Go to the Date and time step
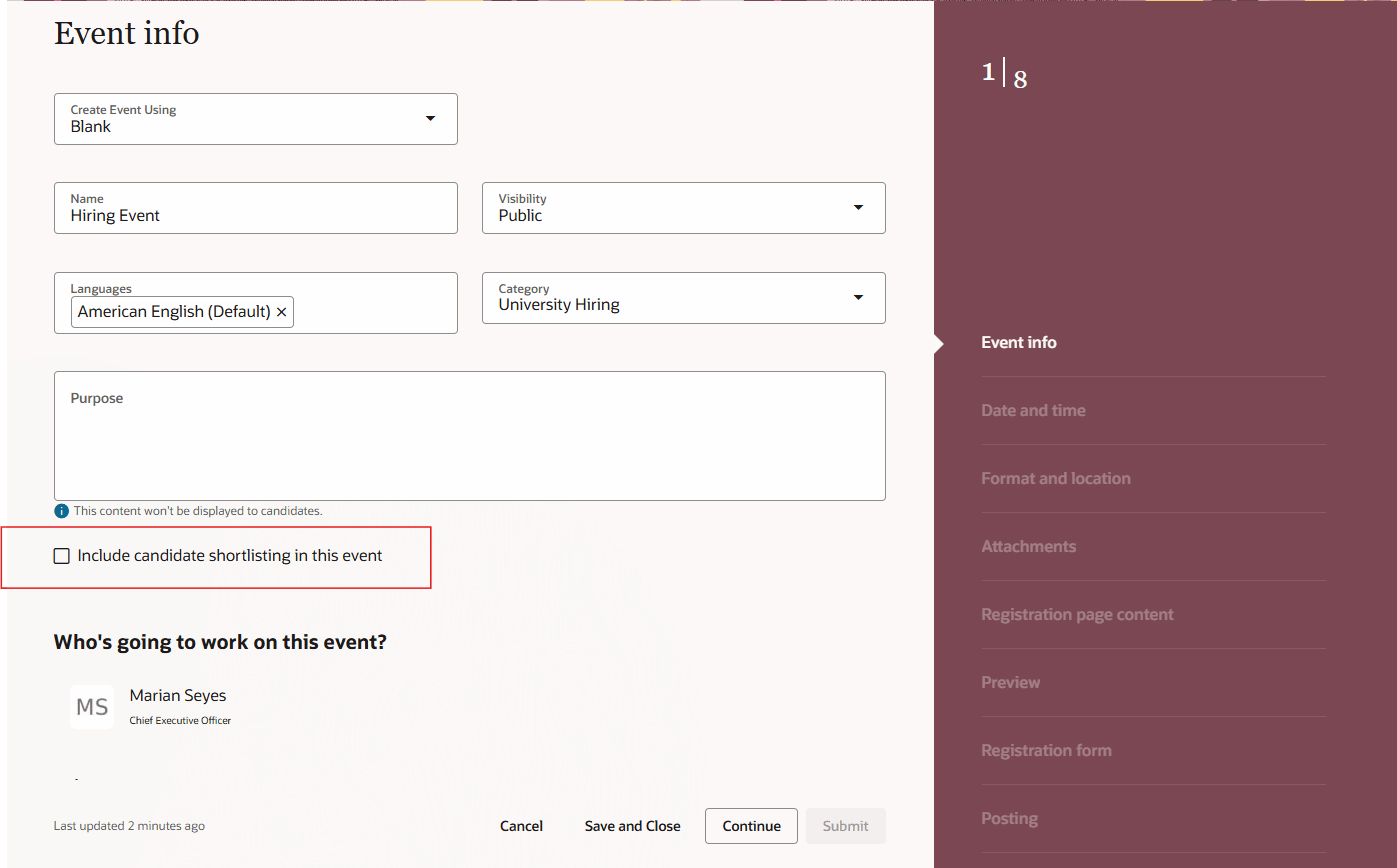 1033,410
